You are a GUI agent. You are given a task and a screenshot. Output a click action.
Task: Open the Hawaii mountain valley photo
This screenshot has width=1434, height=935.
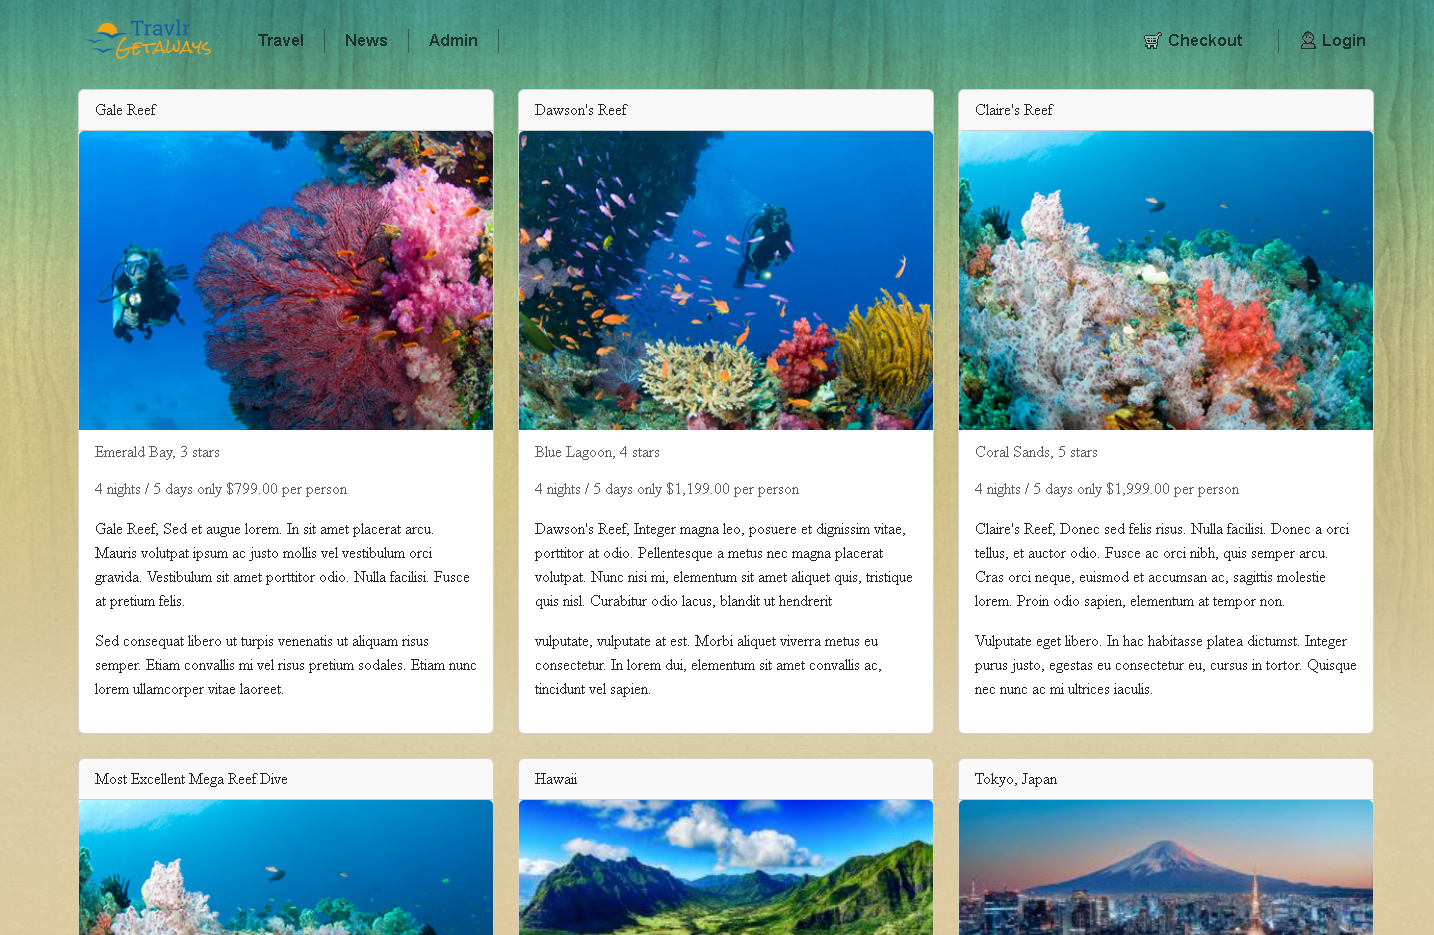726,867
